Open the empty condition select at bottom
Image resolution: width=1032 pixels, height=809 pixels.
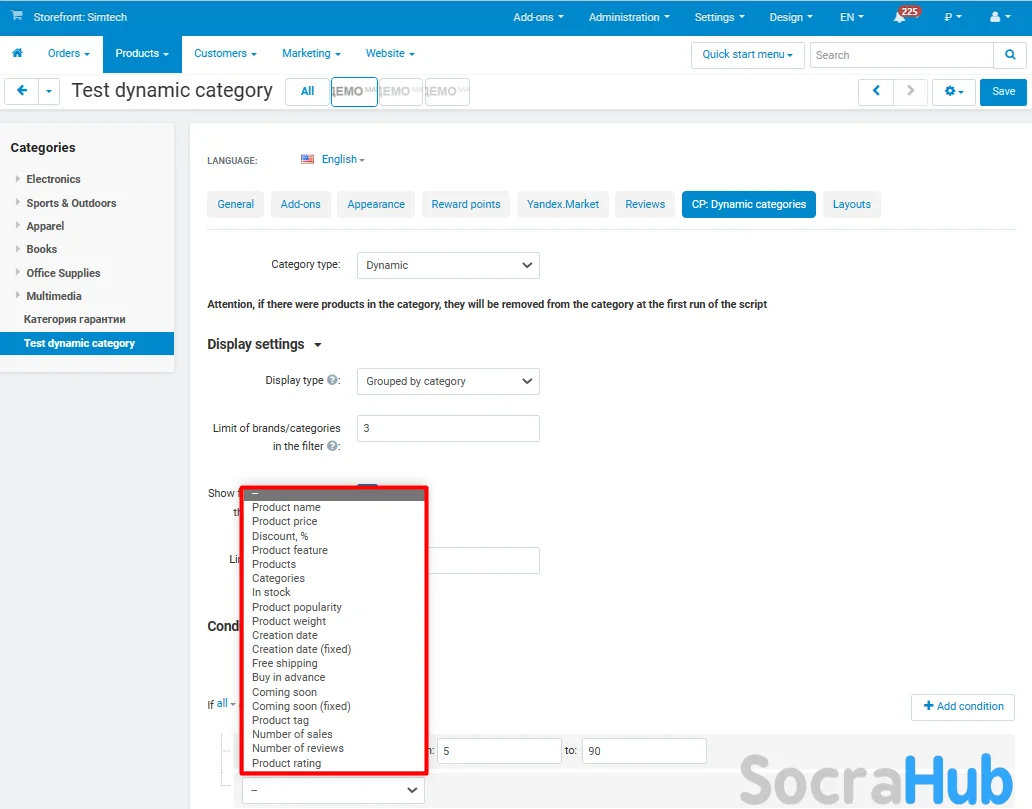coord(333,790)
